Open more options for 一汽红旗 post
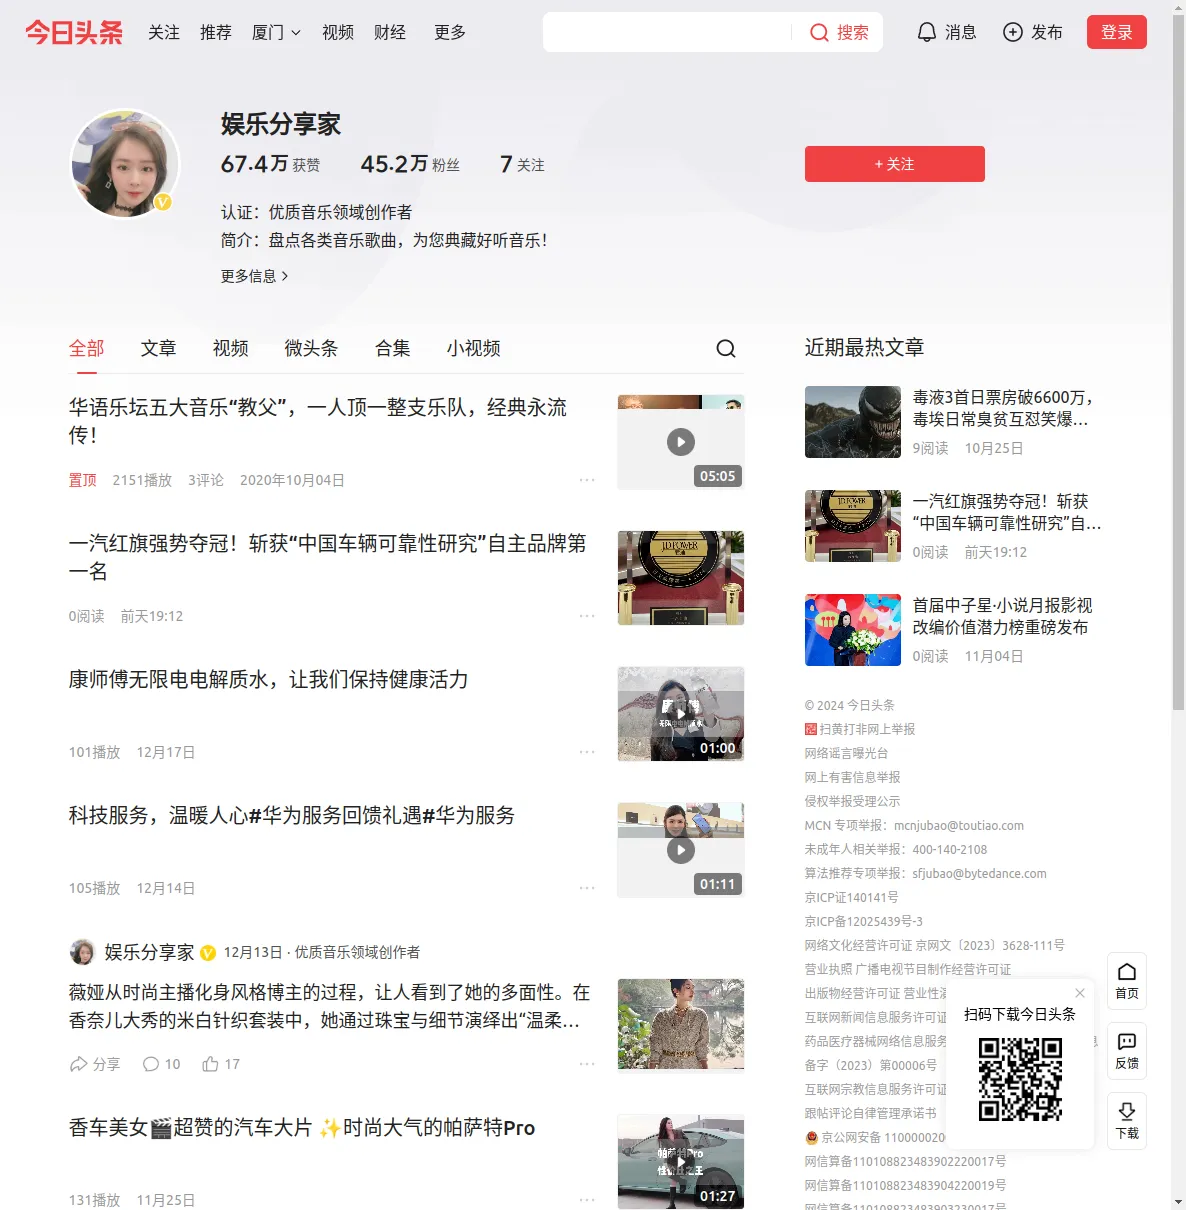This screenshot has height=1210, width=1186. (587, 616)
